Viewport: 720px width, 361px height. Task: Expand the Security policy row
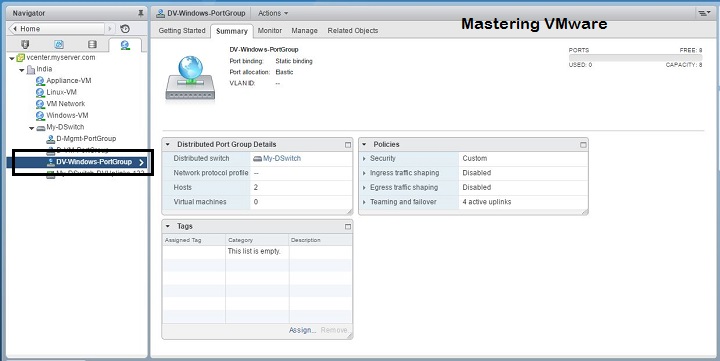tap(365, 158)
